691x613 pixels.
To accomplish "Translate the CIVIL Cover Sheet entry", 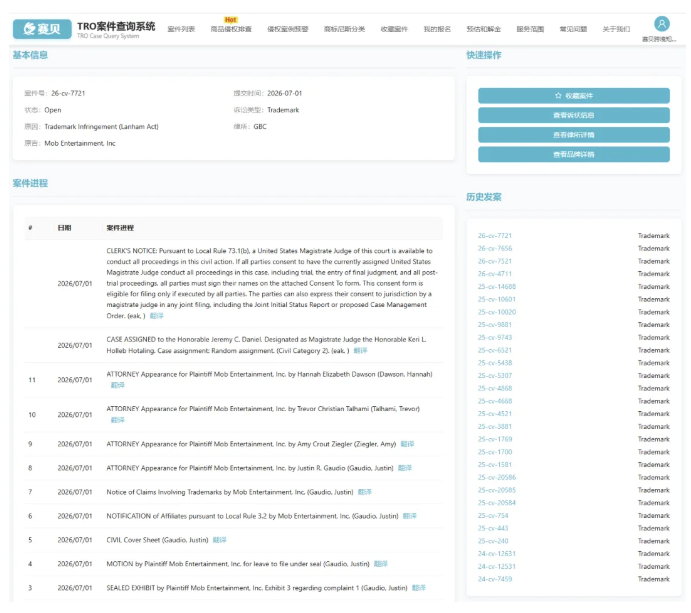I will click(219, 540).
